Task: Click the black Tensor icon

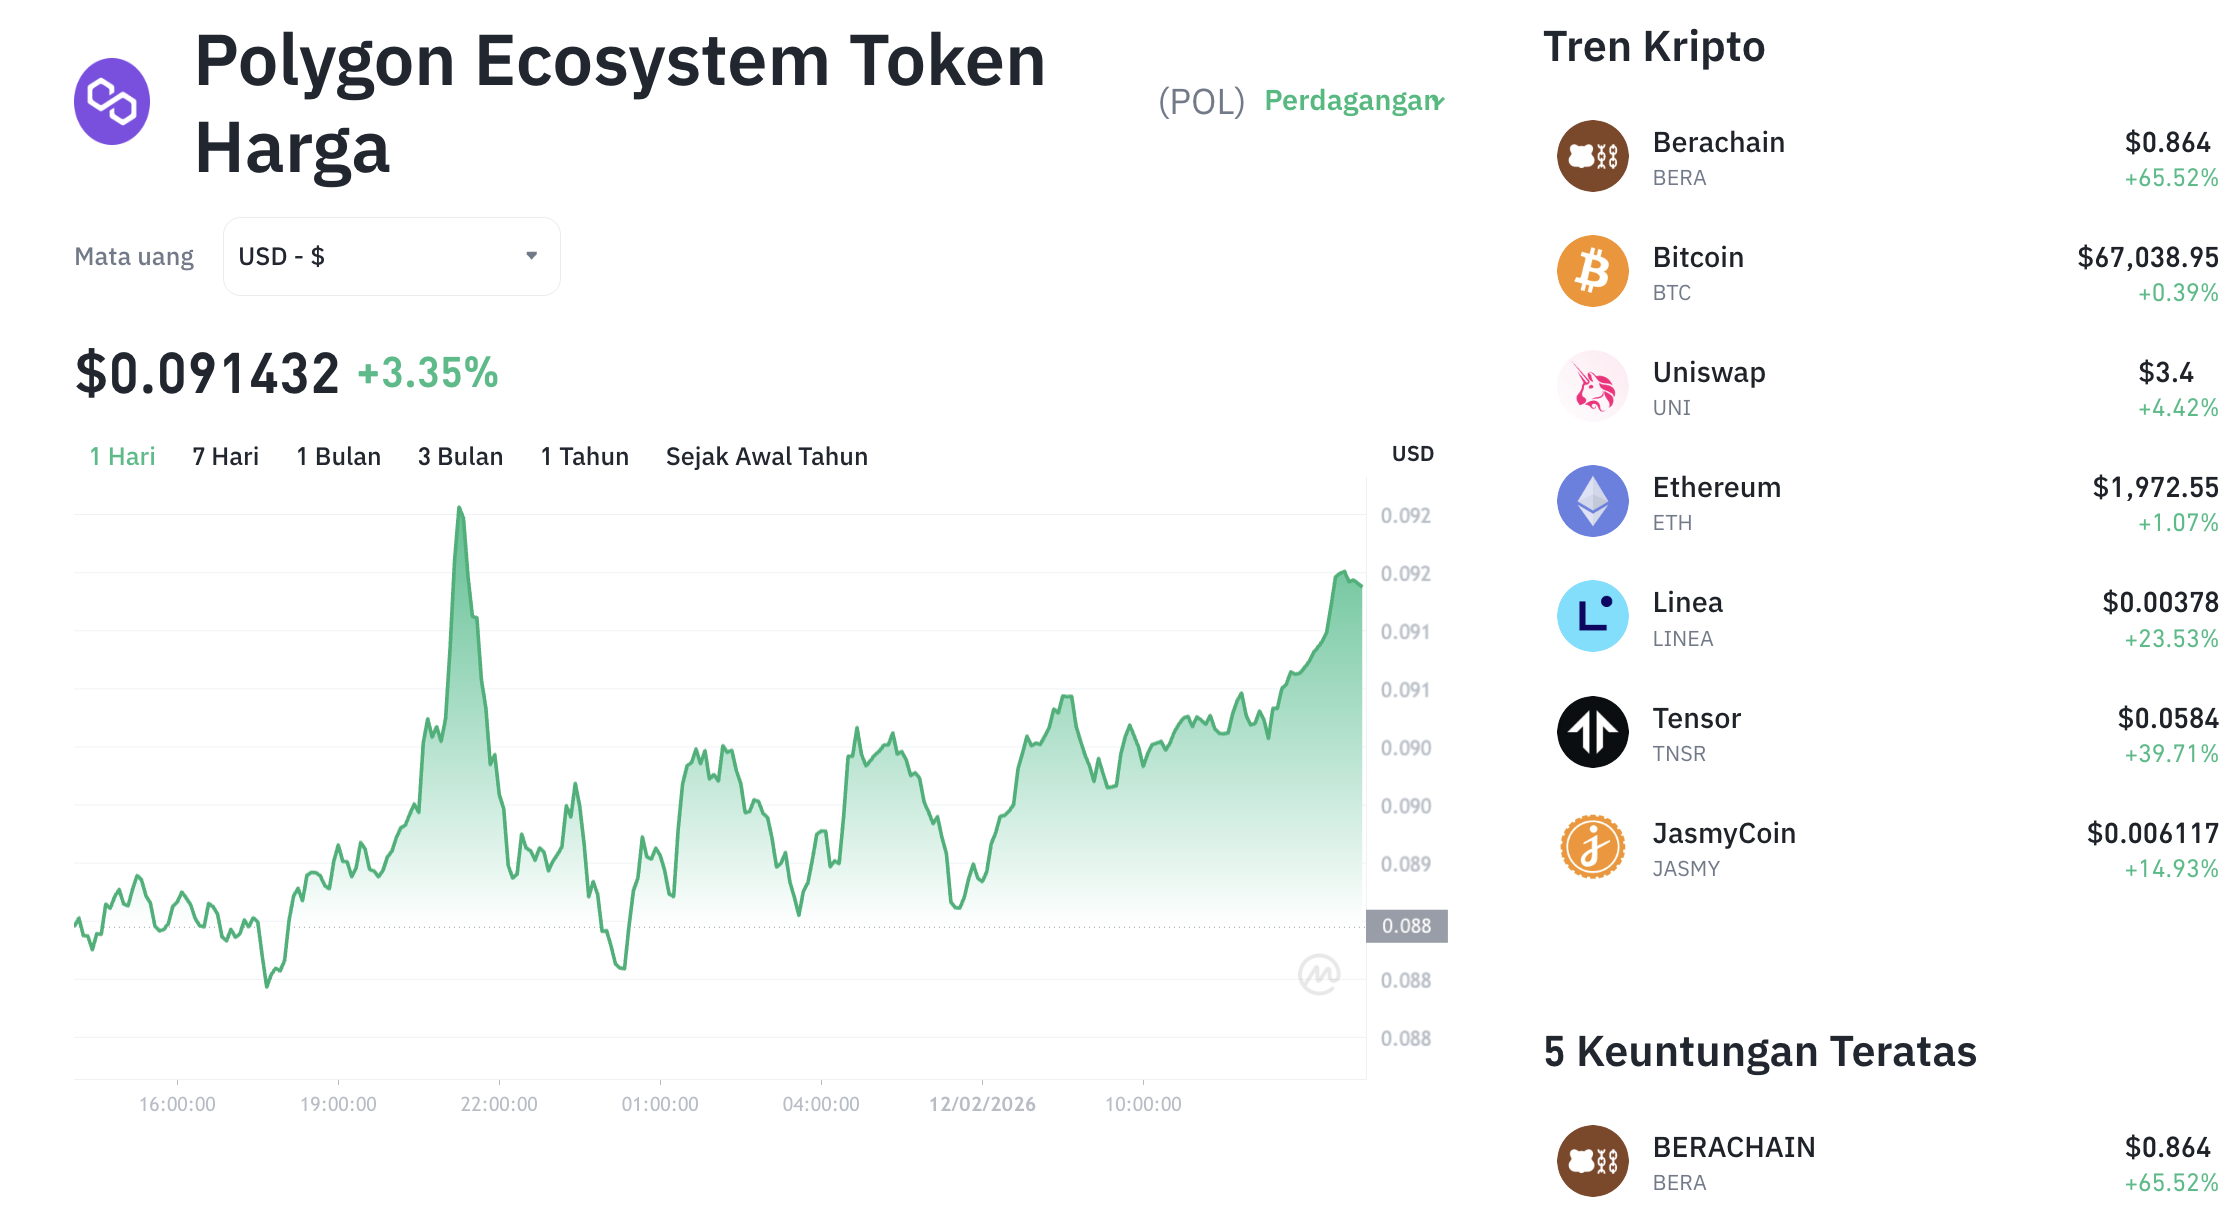Action: coord(1592,732)
